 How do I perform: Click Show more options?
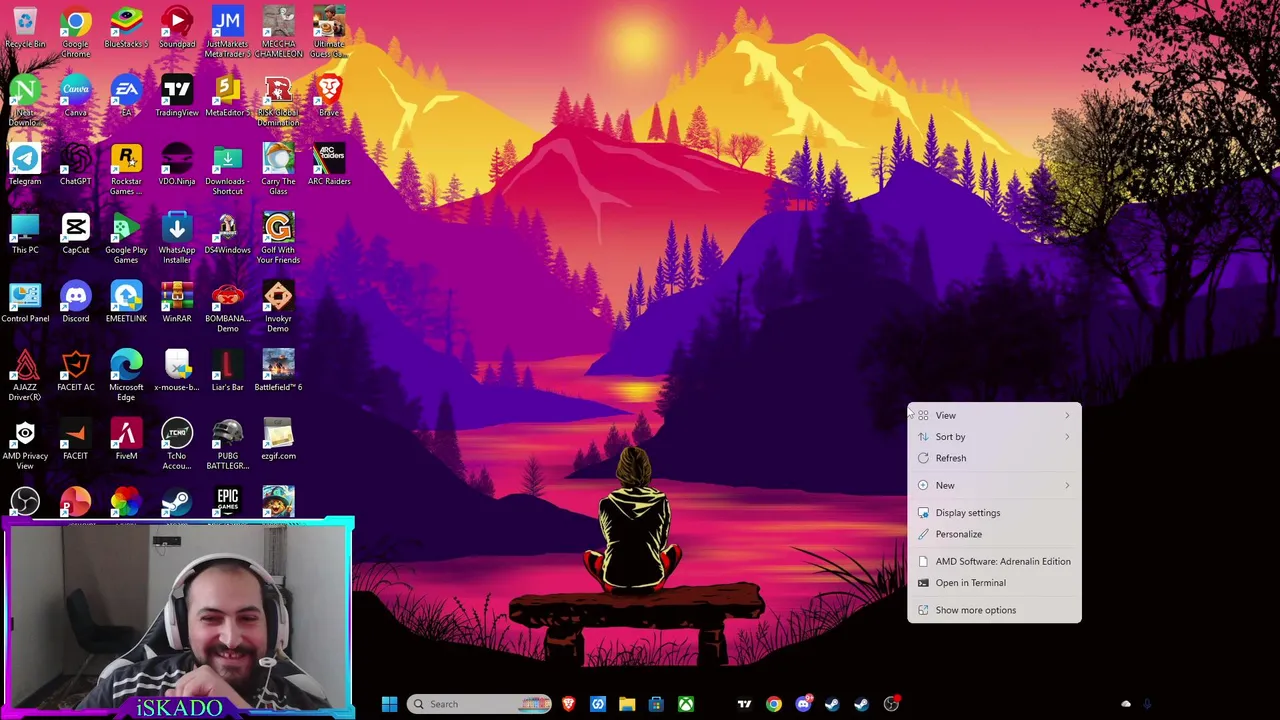pyautogui.click(x=994, y=610)
